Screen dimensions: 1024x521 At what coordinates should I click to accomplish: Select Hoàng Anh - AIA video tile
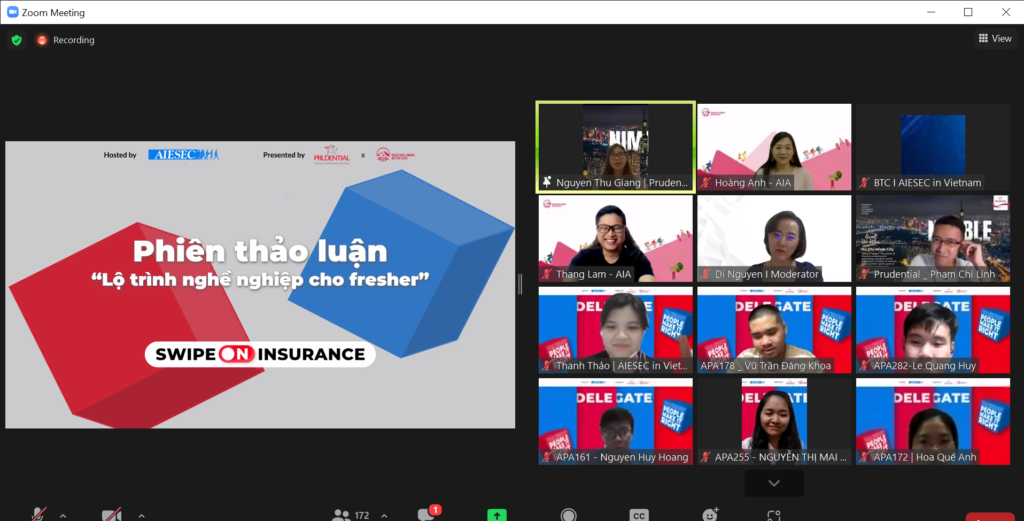(774, 147)
